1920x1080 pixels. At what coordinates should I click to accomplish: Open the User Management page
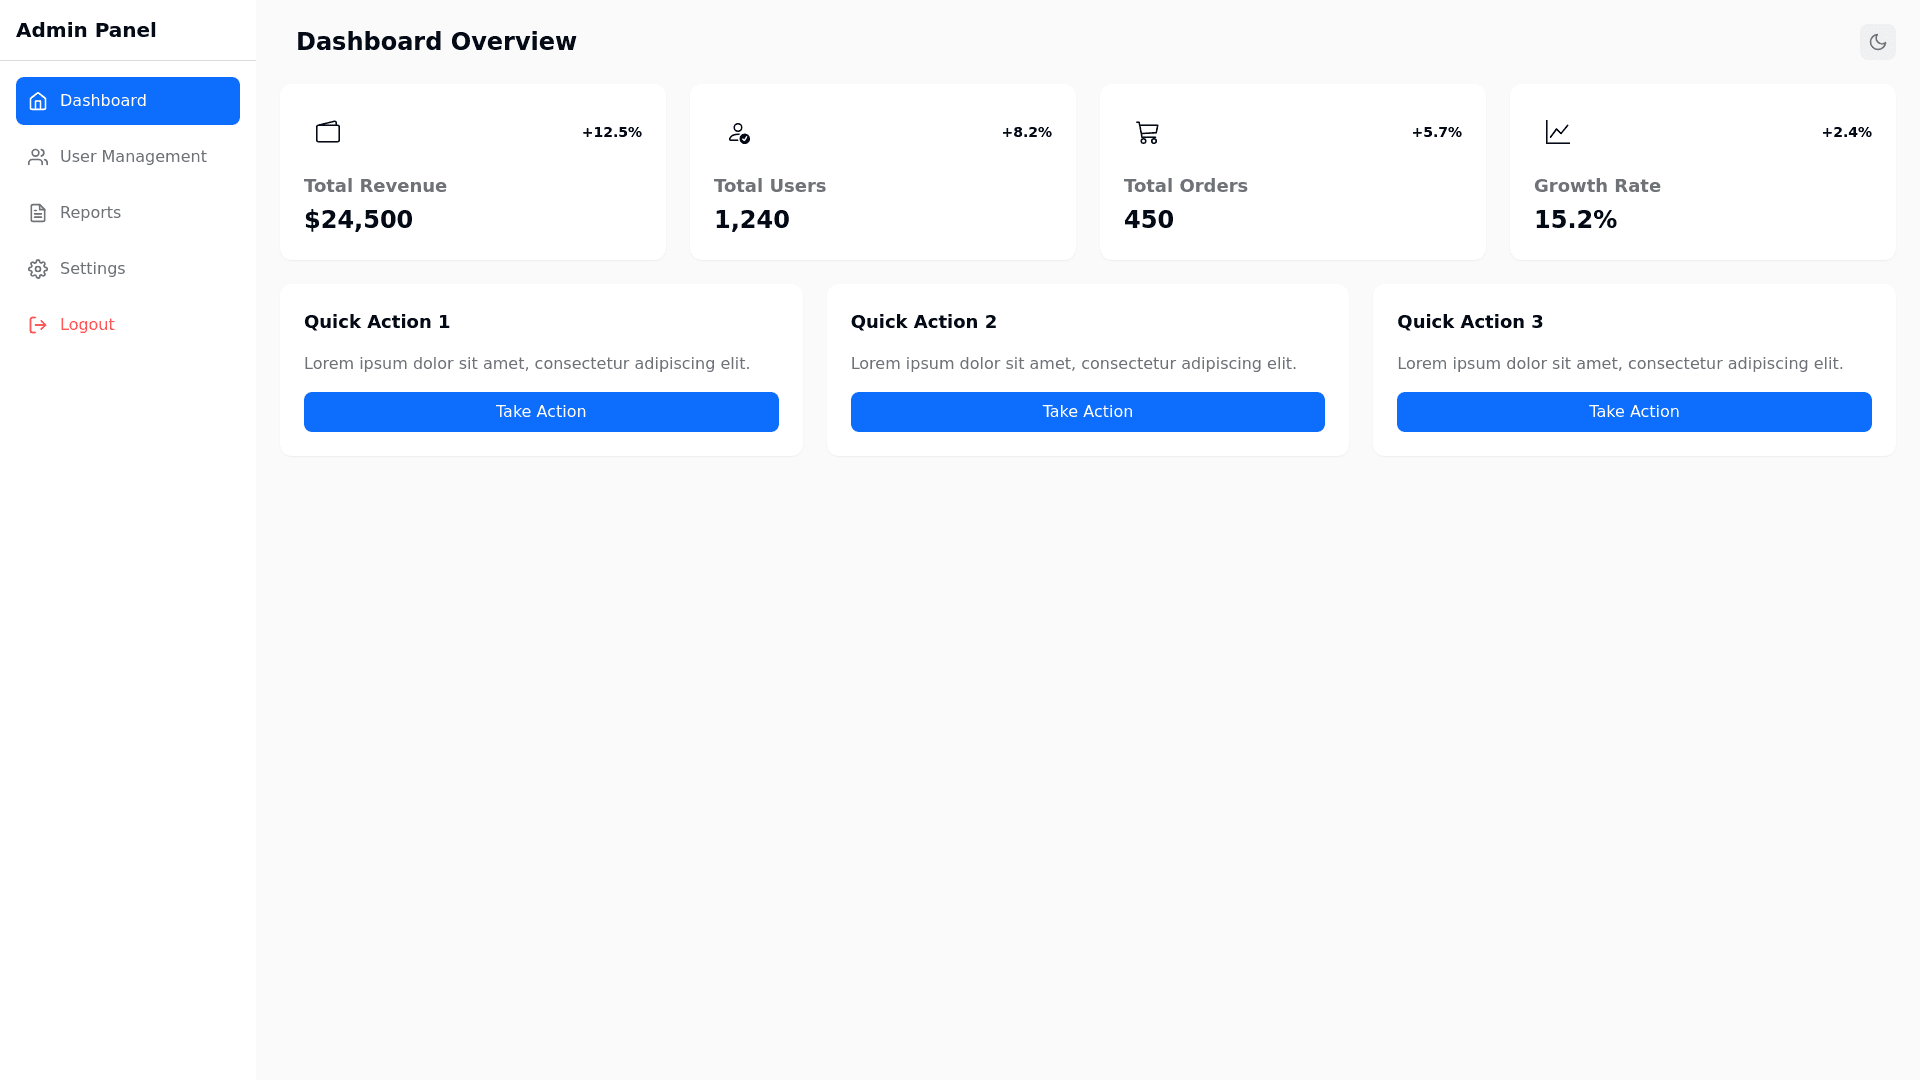[x=132, y=157]
